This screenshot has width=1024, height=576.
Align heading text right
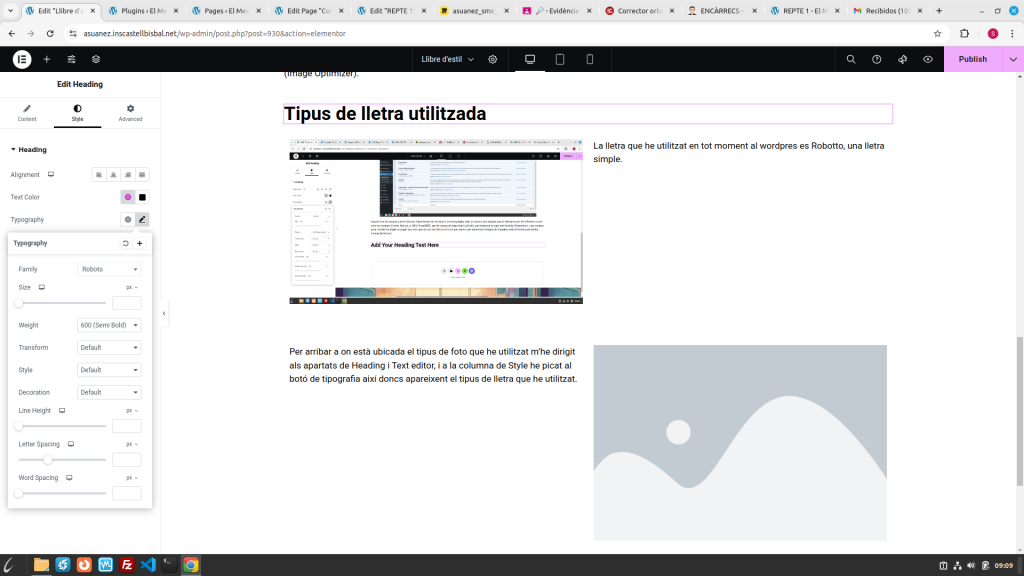pos(128,174)
